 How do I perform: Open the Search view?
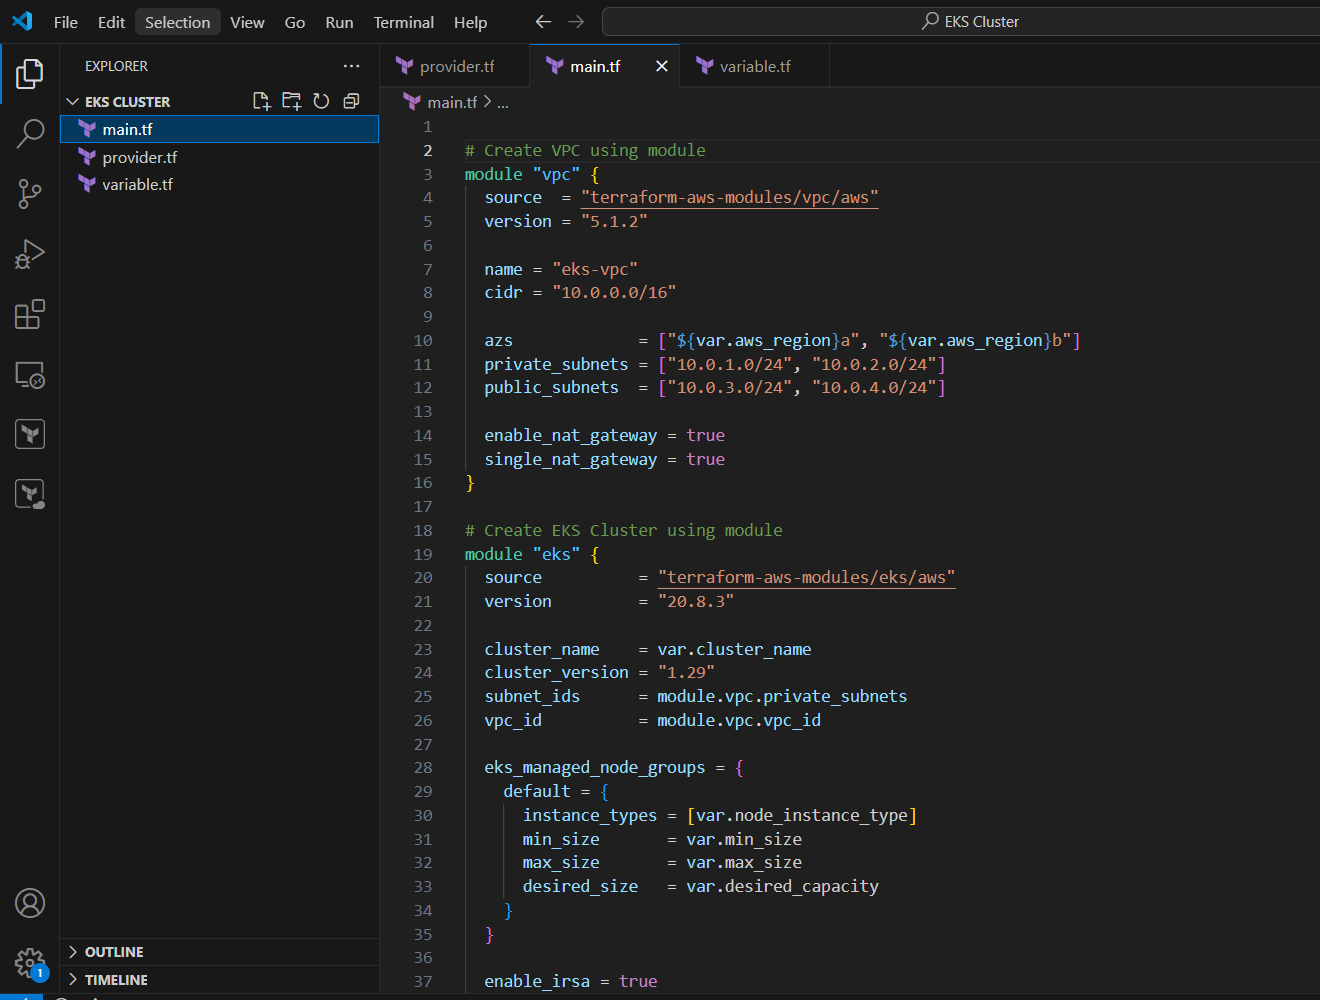[x=30, y=134]
